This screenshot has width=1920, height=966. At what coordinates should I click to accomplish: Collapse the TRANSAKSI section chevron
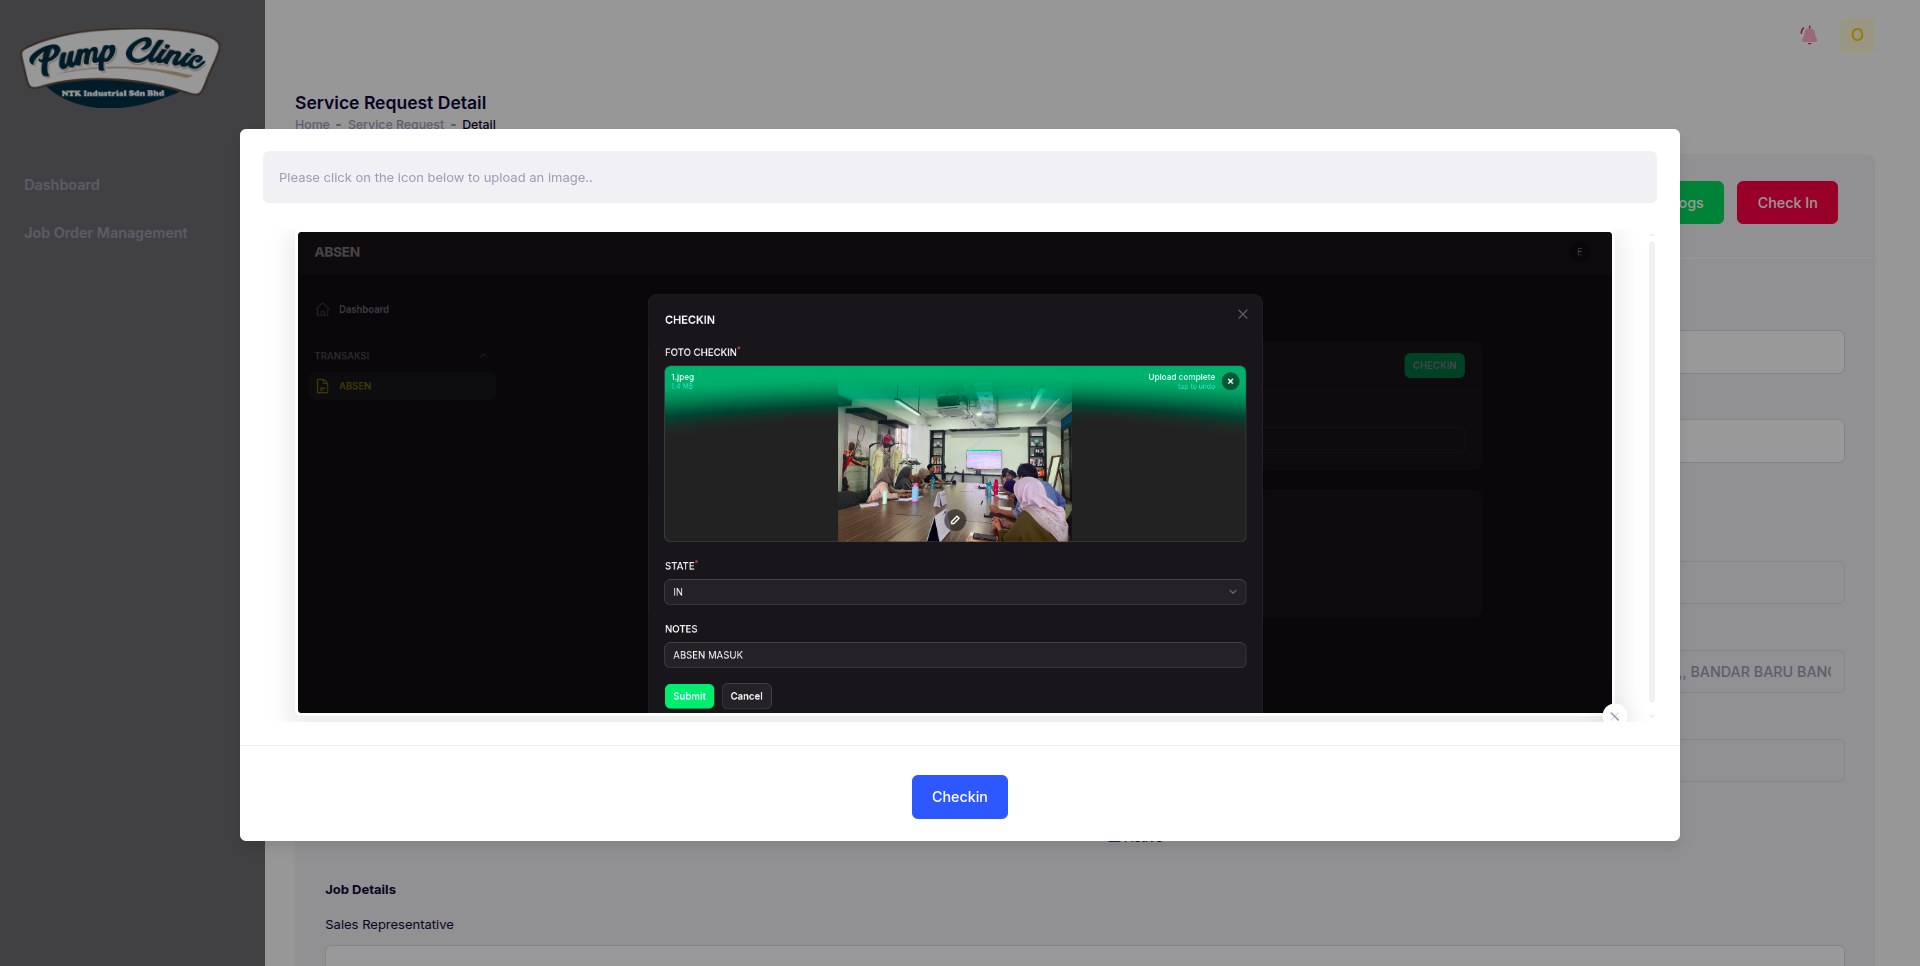click(x=483, y=355)
